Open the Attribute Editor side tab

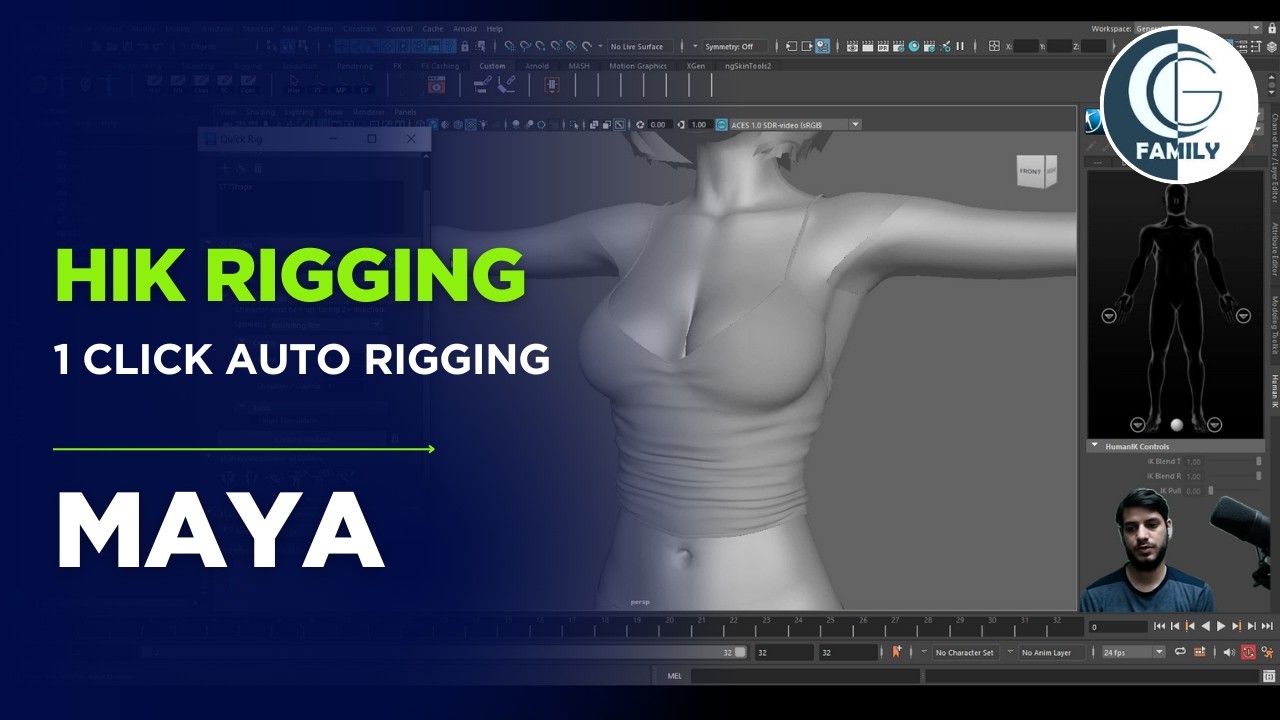[x=1275, y=250]
